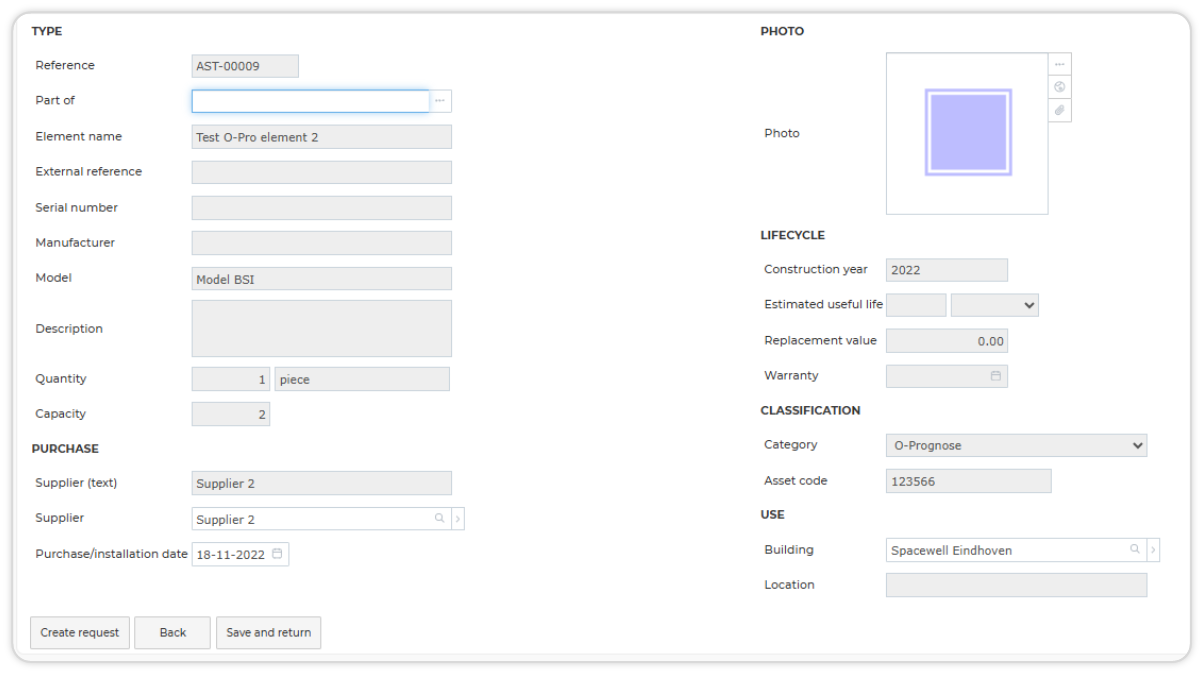Image resolution: width=1203 pixels, height=674 pixels.
Task: Expand the Estimated useful life unit dropdown
Action: tap(995, 305)
